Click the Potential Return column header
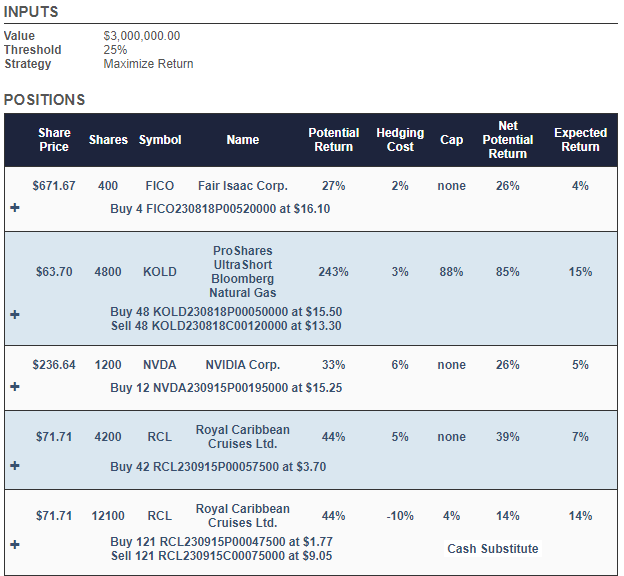 coord(333,140)
